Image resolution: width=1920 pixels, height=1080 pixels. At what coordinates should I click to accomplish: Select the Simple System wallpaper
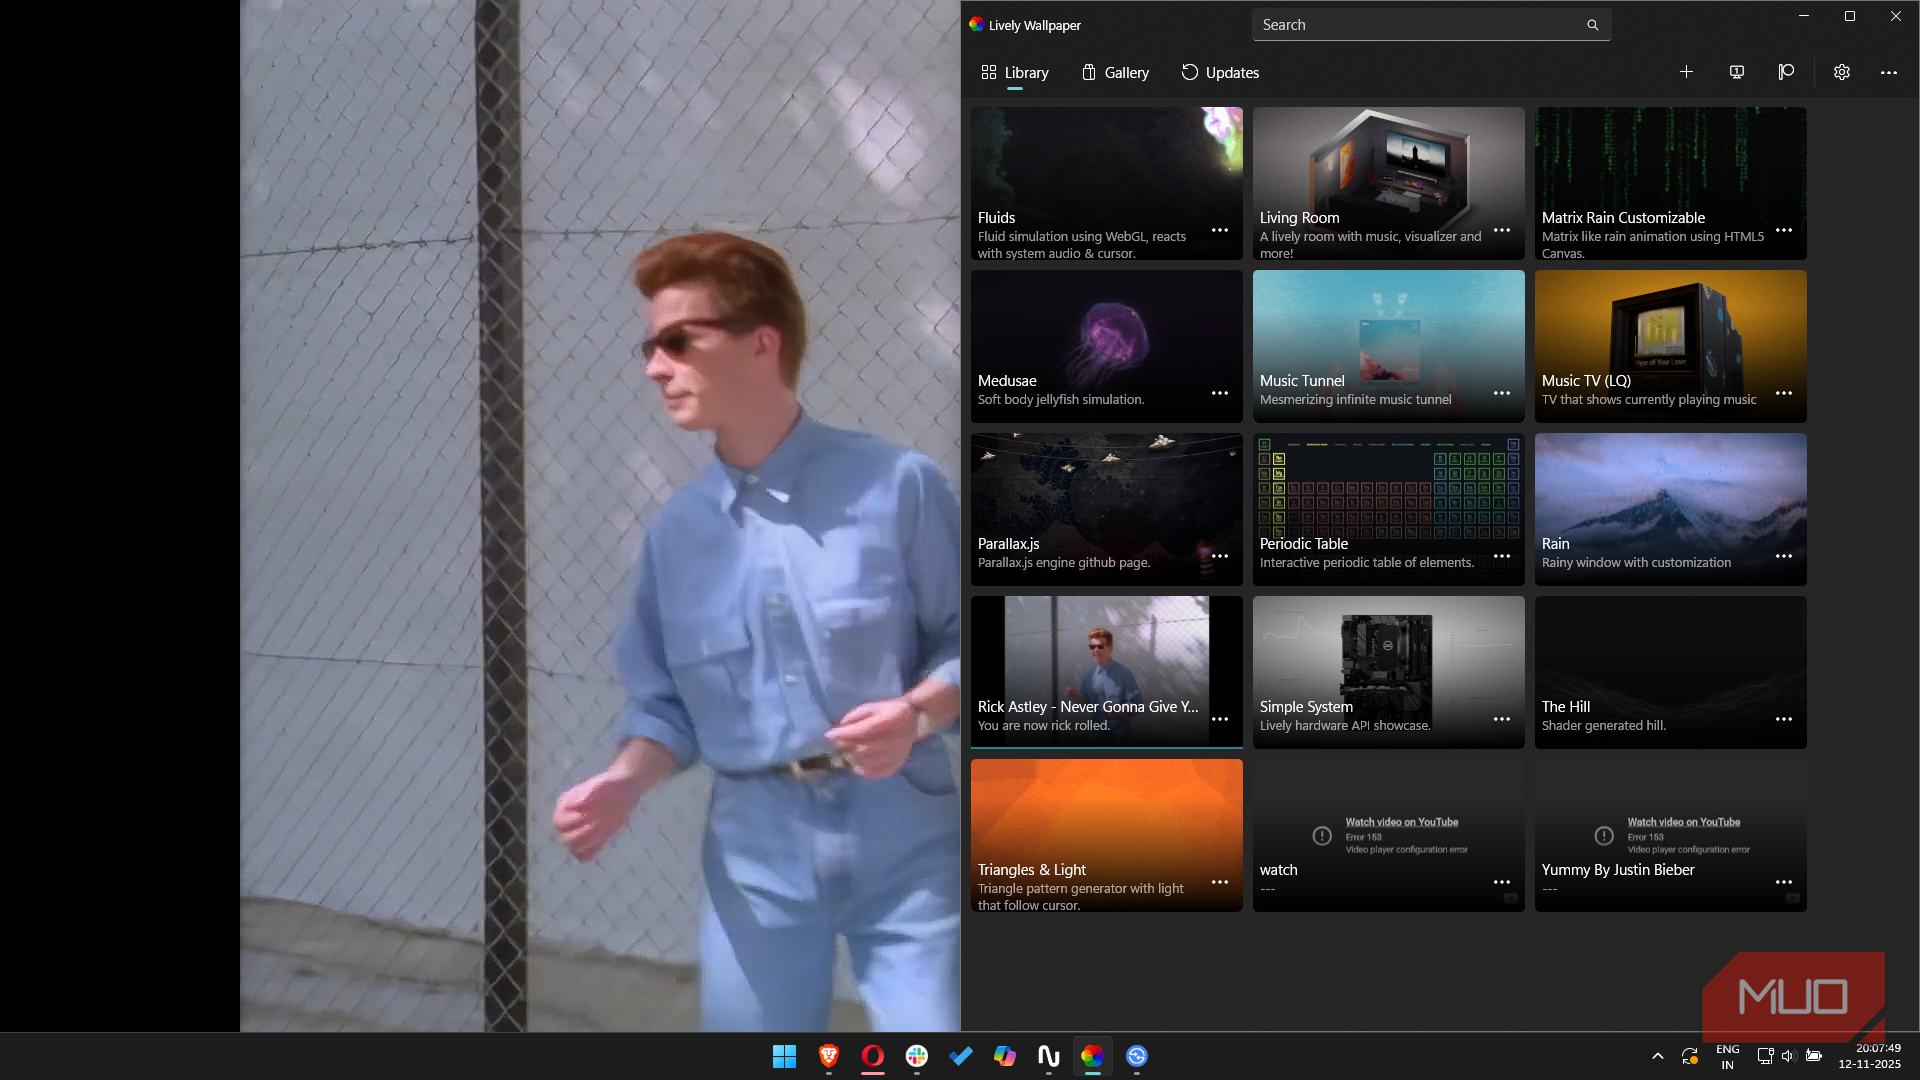point(1389,672)
